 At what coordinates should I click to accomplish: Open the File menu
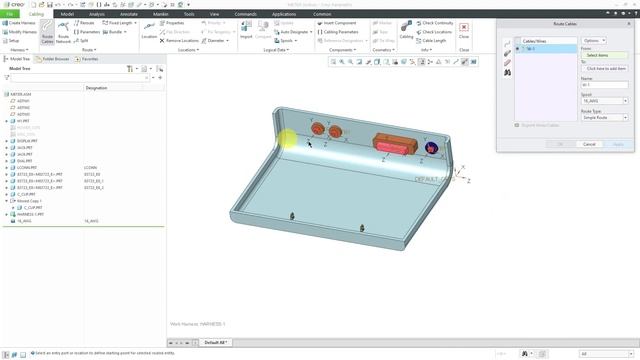pyautogui.click(x=10, y=14)
